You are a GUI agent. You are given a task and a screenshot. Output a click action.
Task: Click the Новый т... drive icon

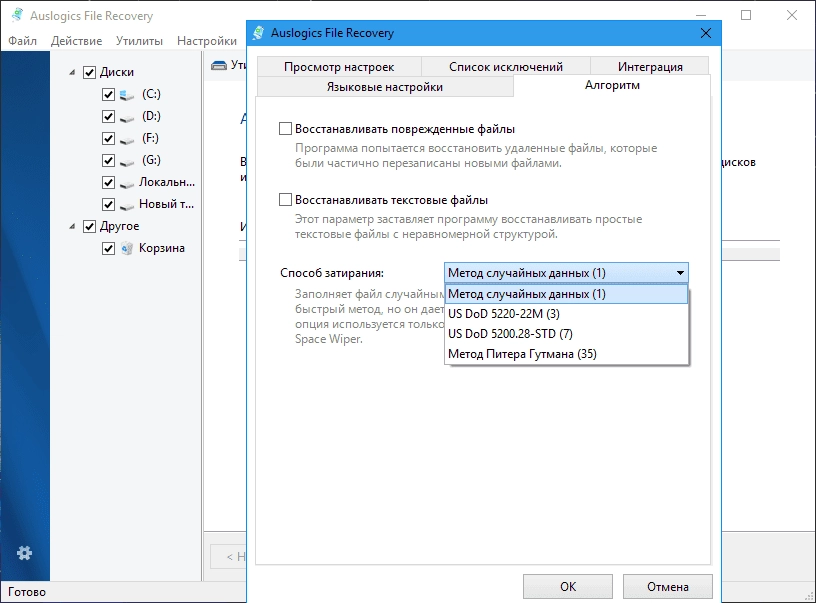point(126,205)
